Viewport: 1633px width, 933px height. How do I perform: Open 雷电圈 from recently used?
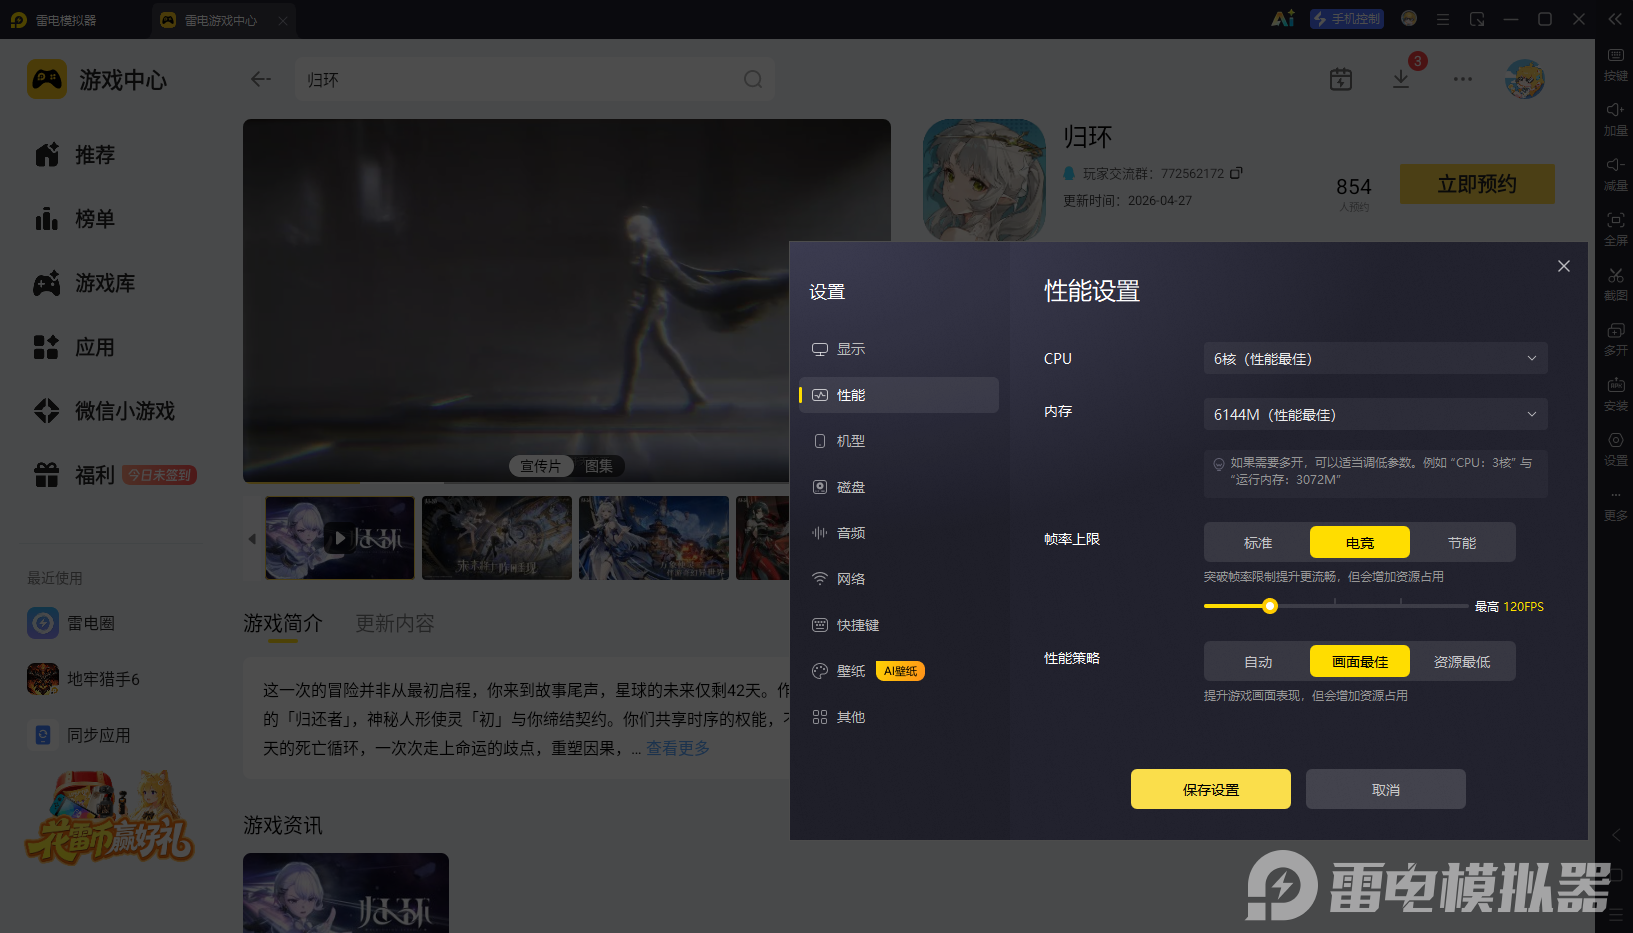[71, 623]
